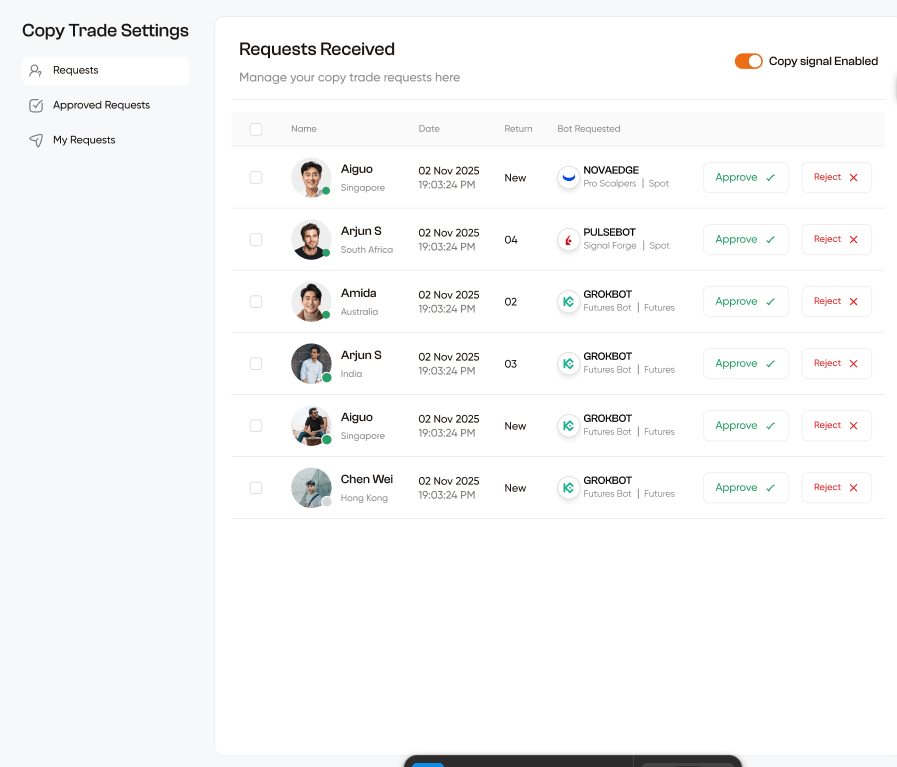The image size is (897, 767).
Task: Check the Aiguo GROKBOT row checkbox
Action: (x=256, y=426)
